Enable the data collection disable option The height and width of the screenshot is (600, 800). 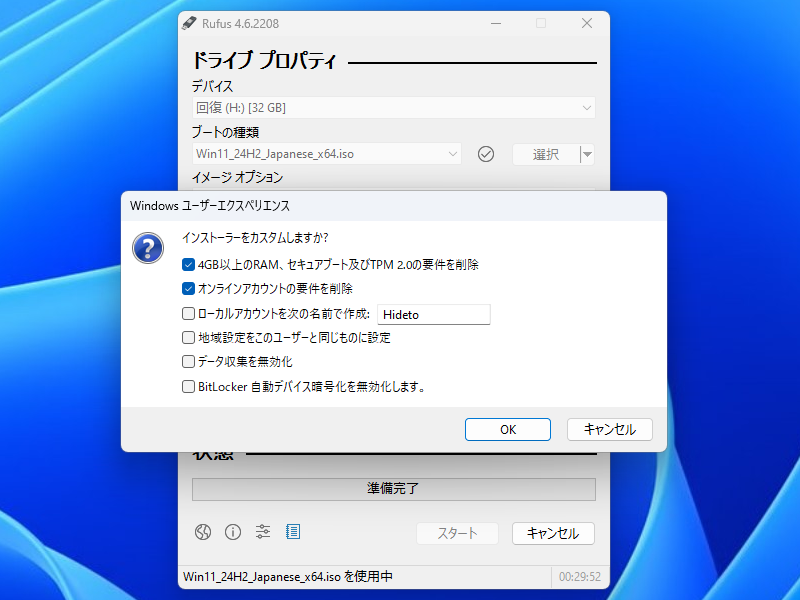coord(186,362)
